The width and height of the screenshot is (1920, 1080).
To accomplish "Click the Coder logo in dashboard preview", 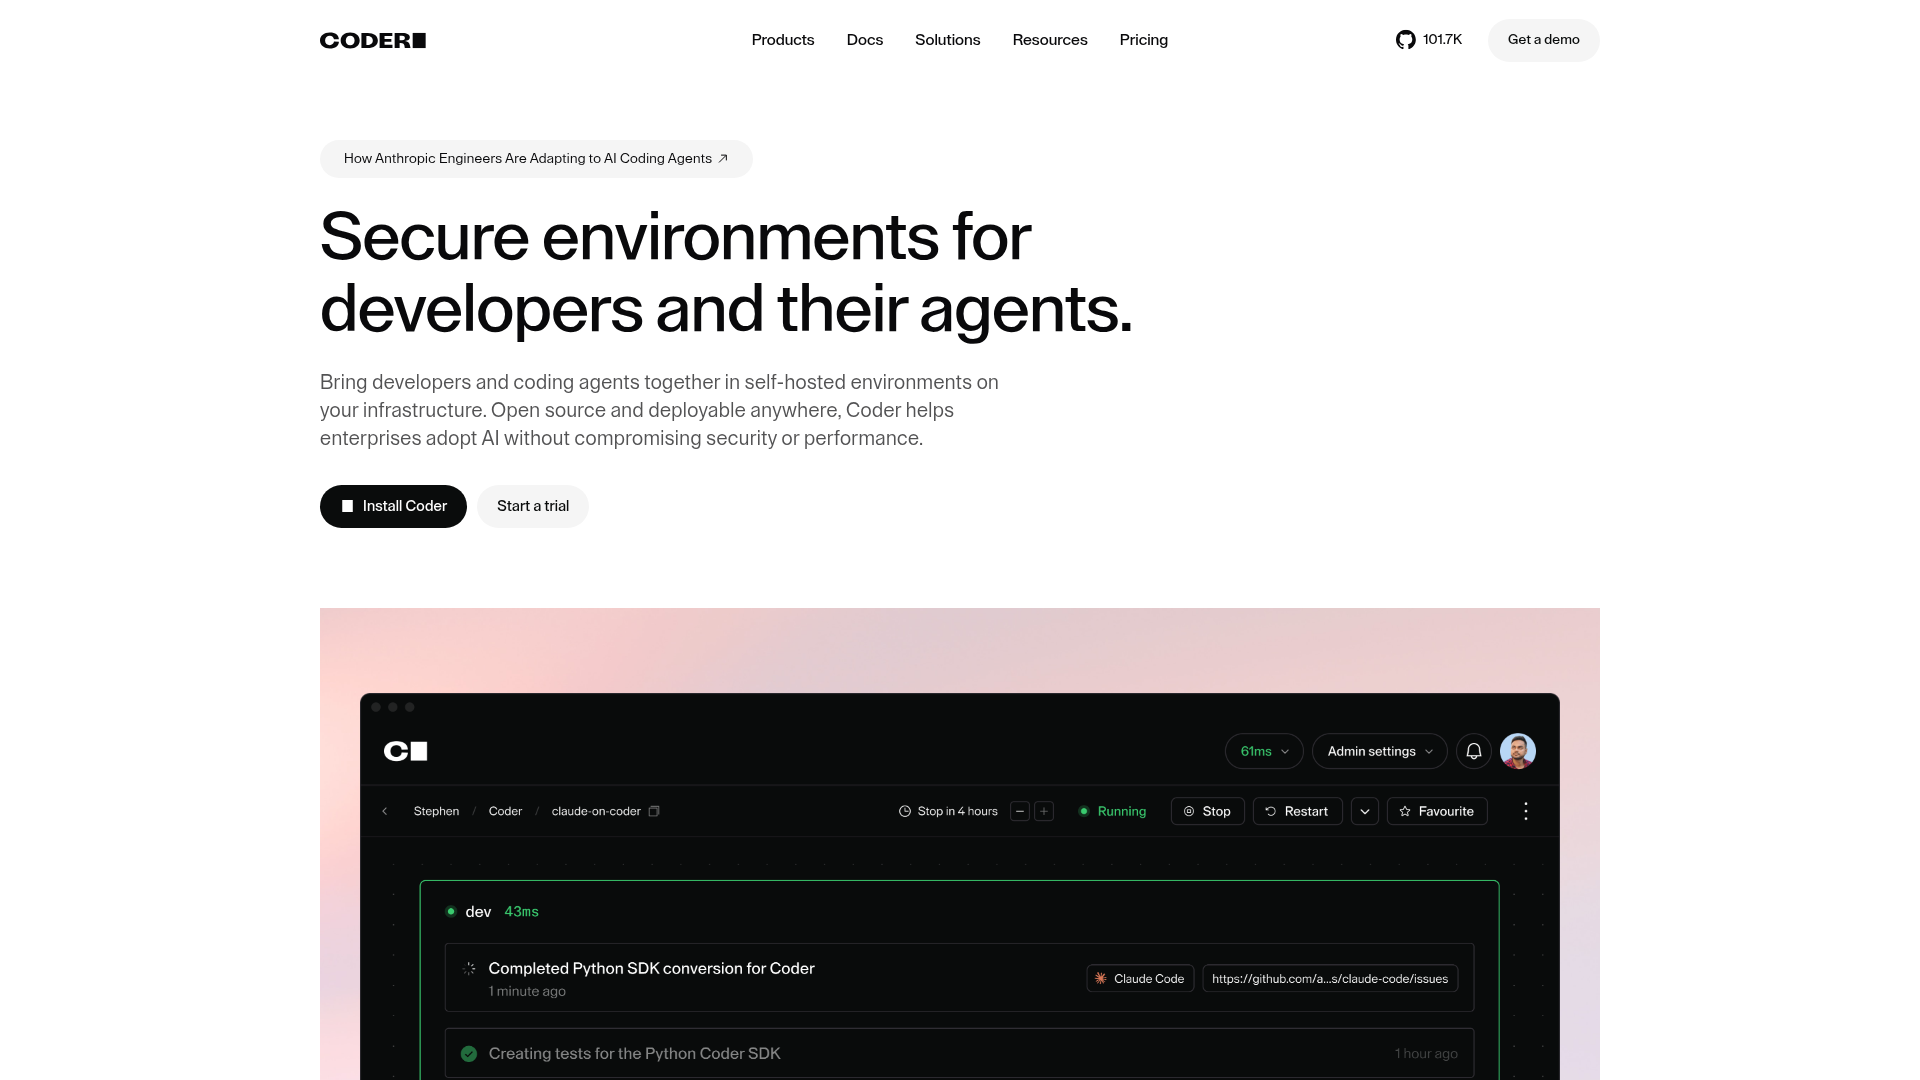I will tap(405, 751).
